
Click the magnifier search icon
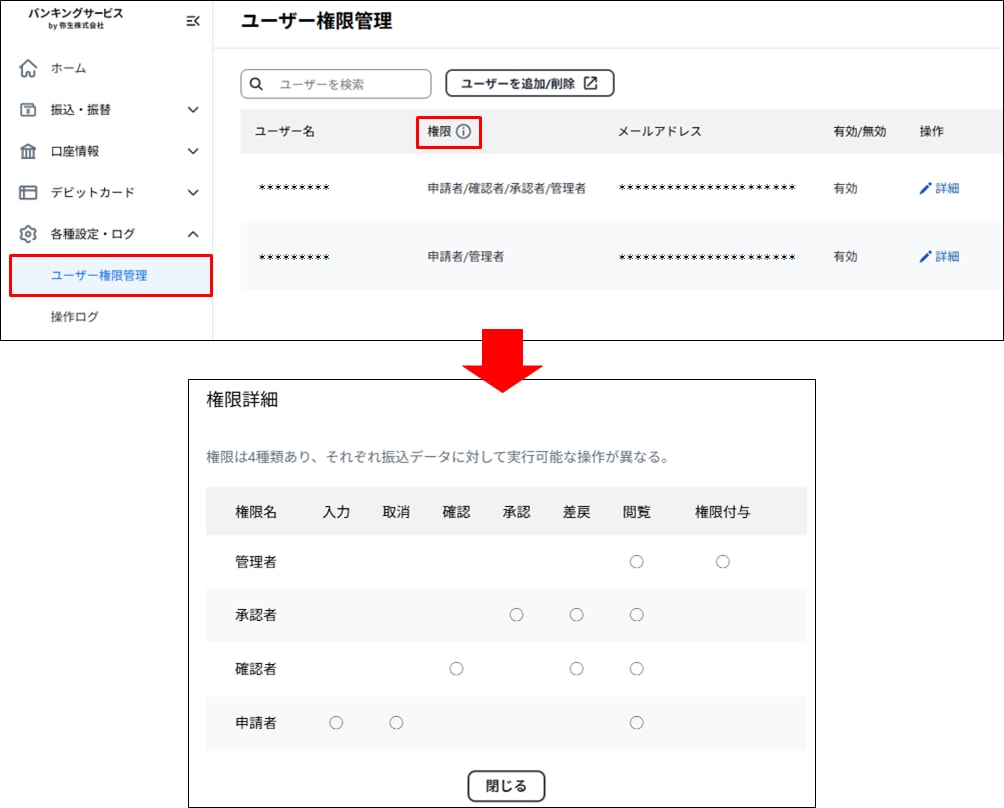pos(256,84)
